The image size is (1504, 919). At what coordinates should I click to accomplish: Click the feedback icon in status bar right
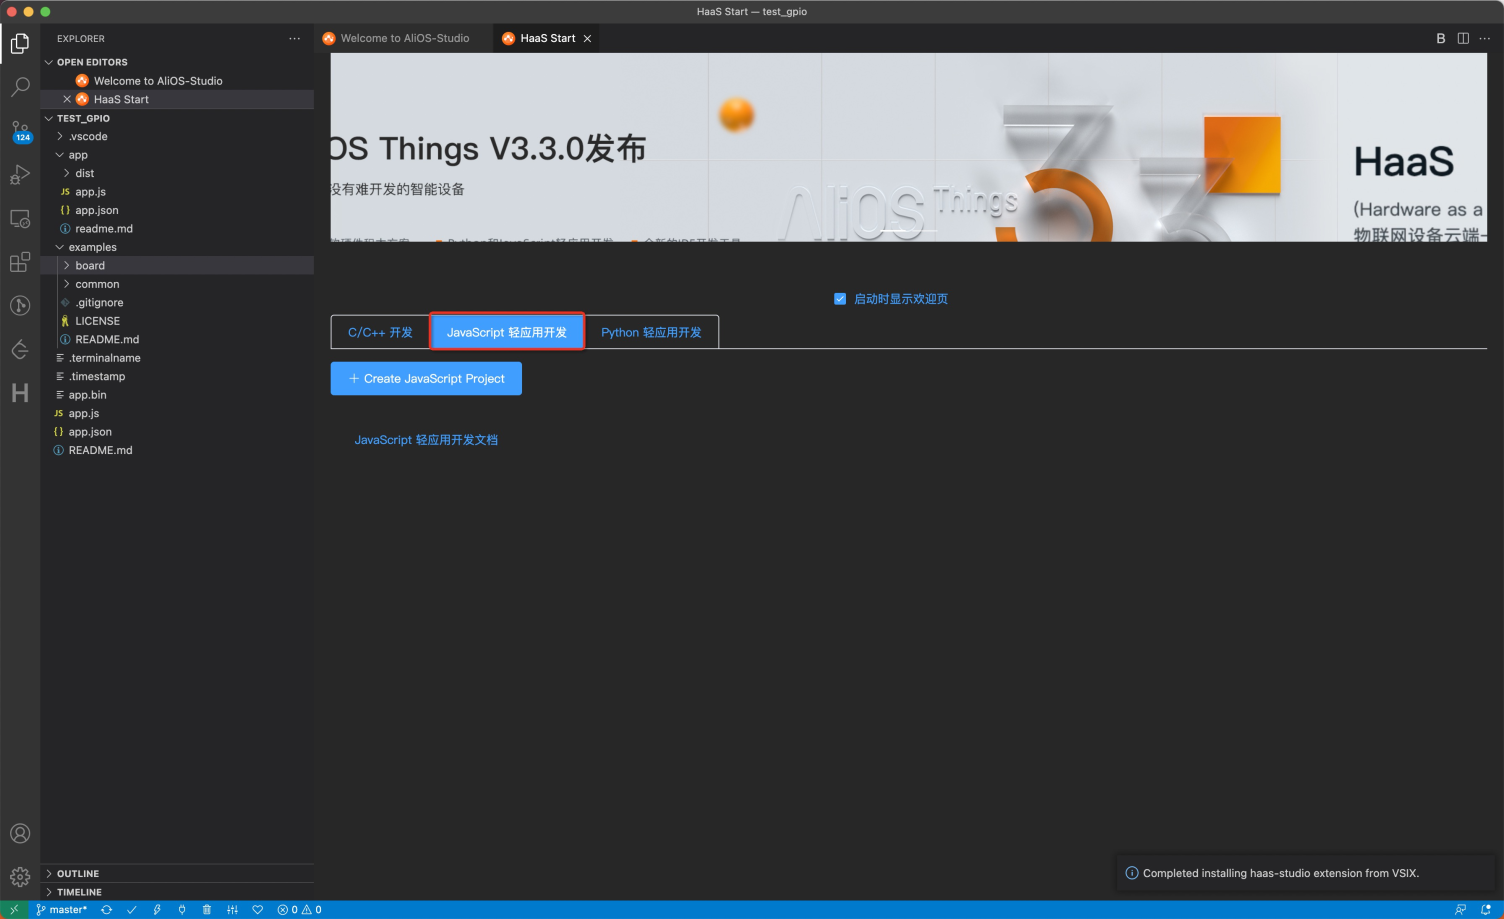click(x=1461, y=910)
